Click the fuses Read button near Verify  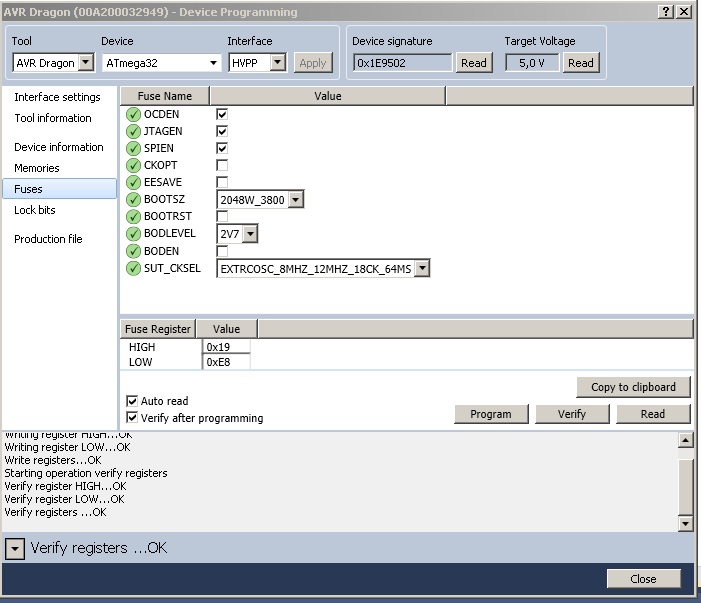pos(653,414)
